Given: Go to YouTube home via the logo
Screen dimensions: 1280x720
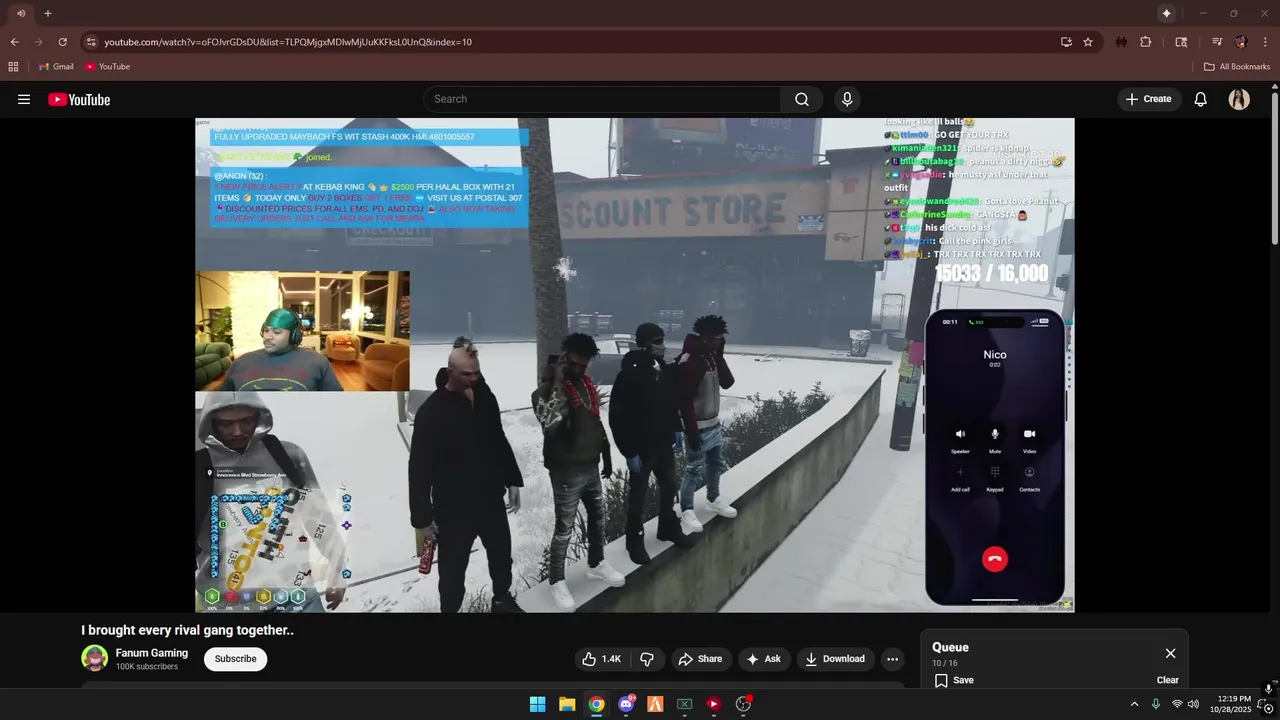Looking at the screenshot, I should (x=79, y=99).
